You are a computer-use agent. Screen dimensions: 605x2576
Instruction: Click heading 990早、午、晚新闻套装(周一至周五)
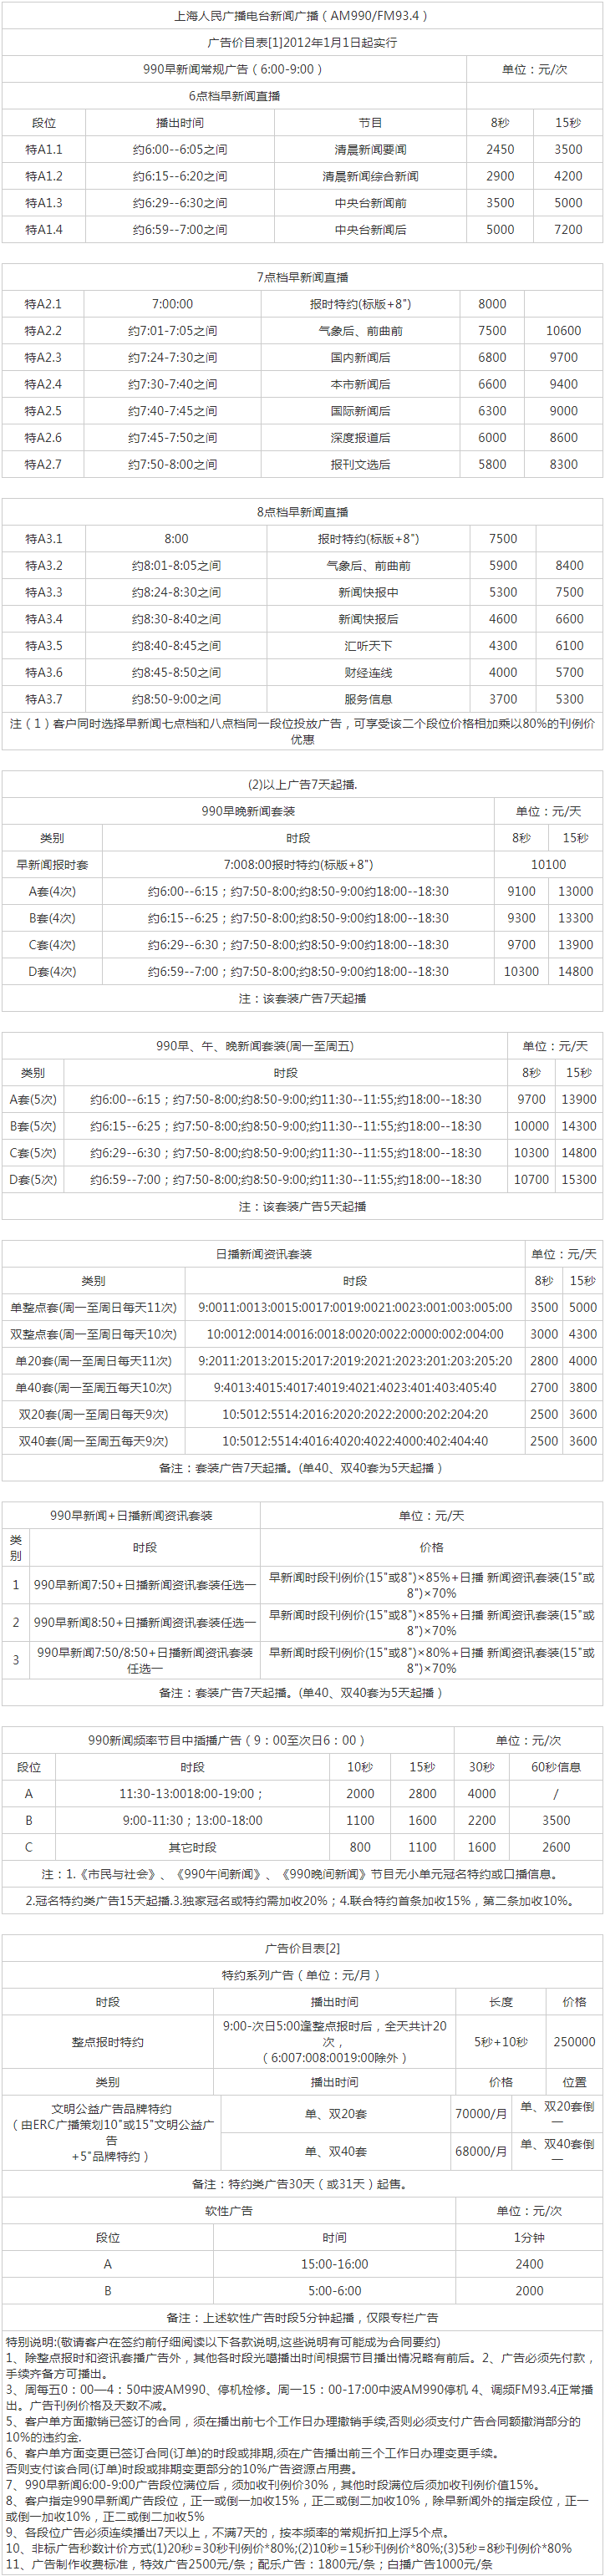click(x=254, y=1046)
